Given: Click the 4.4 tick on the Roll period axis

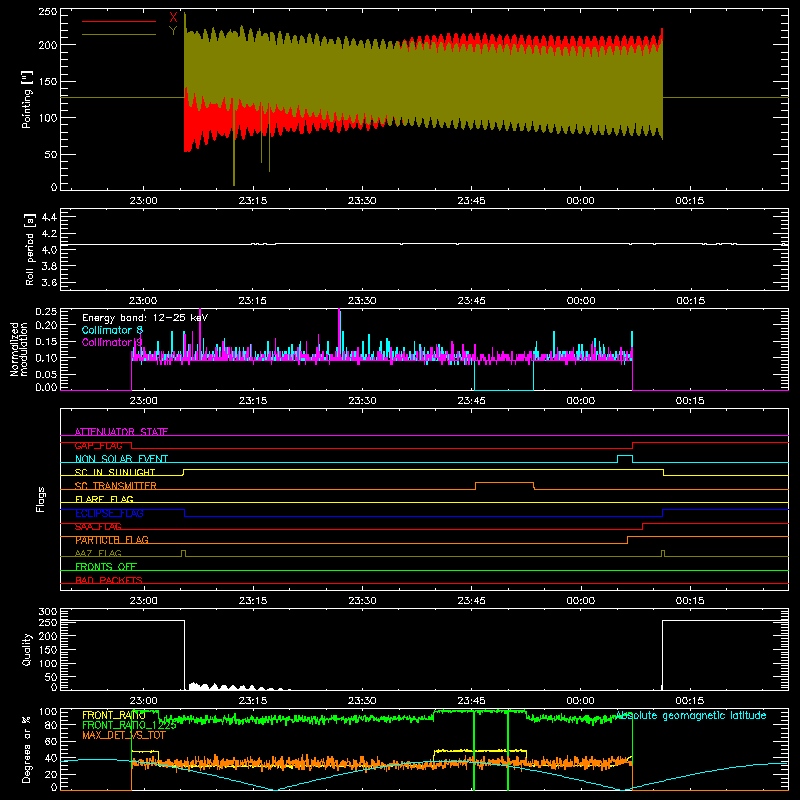Looking at the screenshot, I should 49,217.
